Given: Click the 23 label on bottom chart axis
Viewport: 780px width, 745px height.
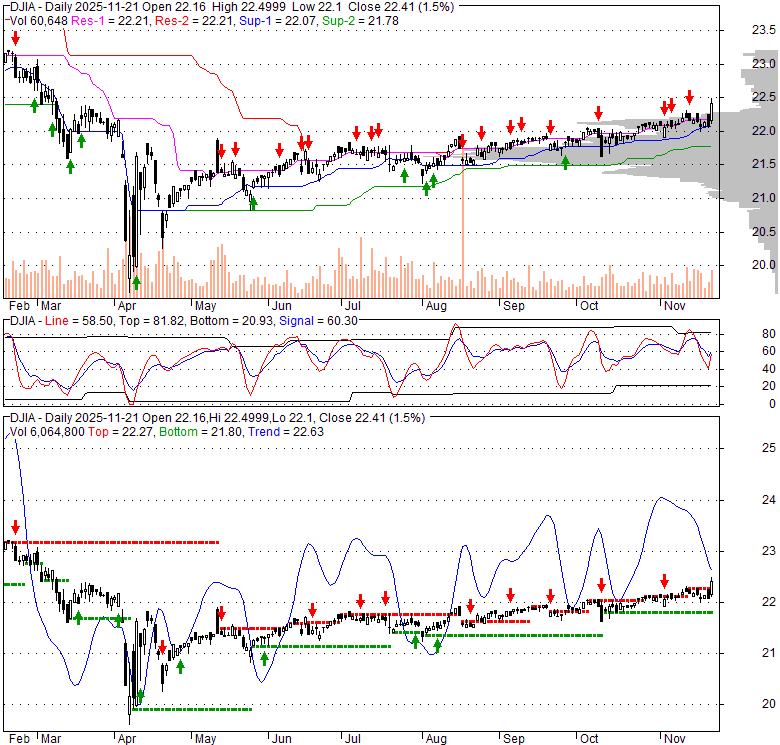Looking at the screenshot, I should 769,551.
